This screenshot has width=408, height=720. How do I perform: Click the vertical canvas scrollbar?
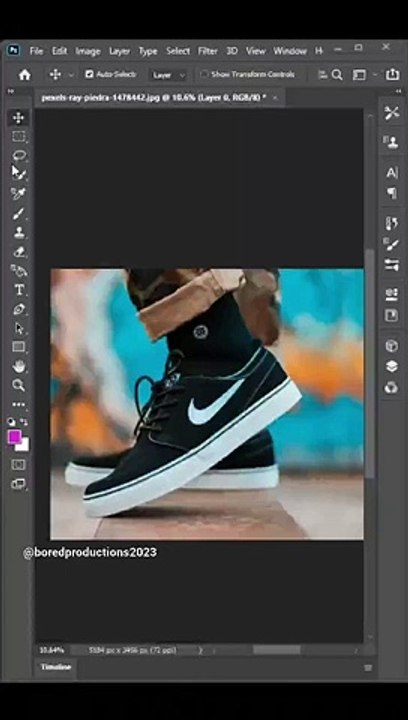tap(369, 364)
